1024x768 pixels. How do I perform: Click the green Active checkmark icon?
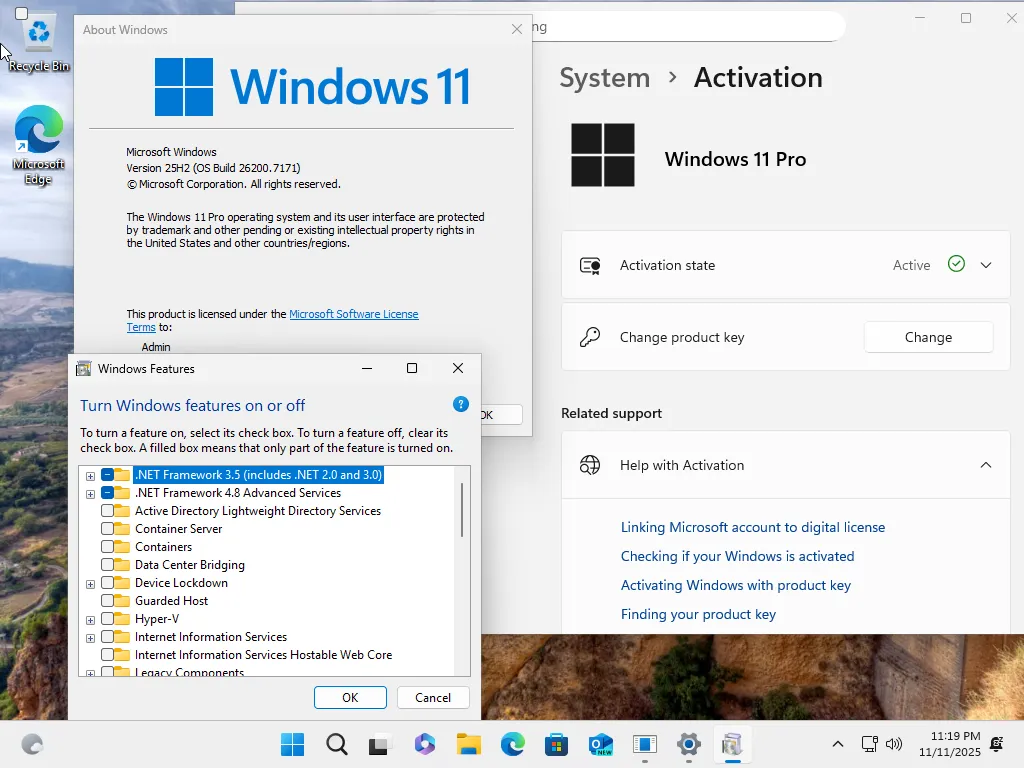956,264
